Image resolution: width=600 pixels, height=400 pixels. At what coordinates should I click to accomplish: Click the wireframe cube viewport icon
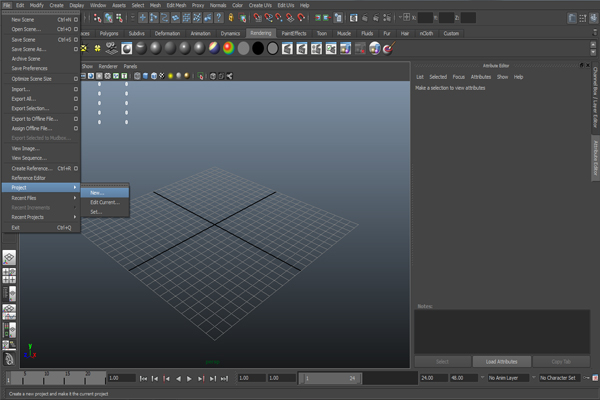click(137, 76)
